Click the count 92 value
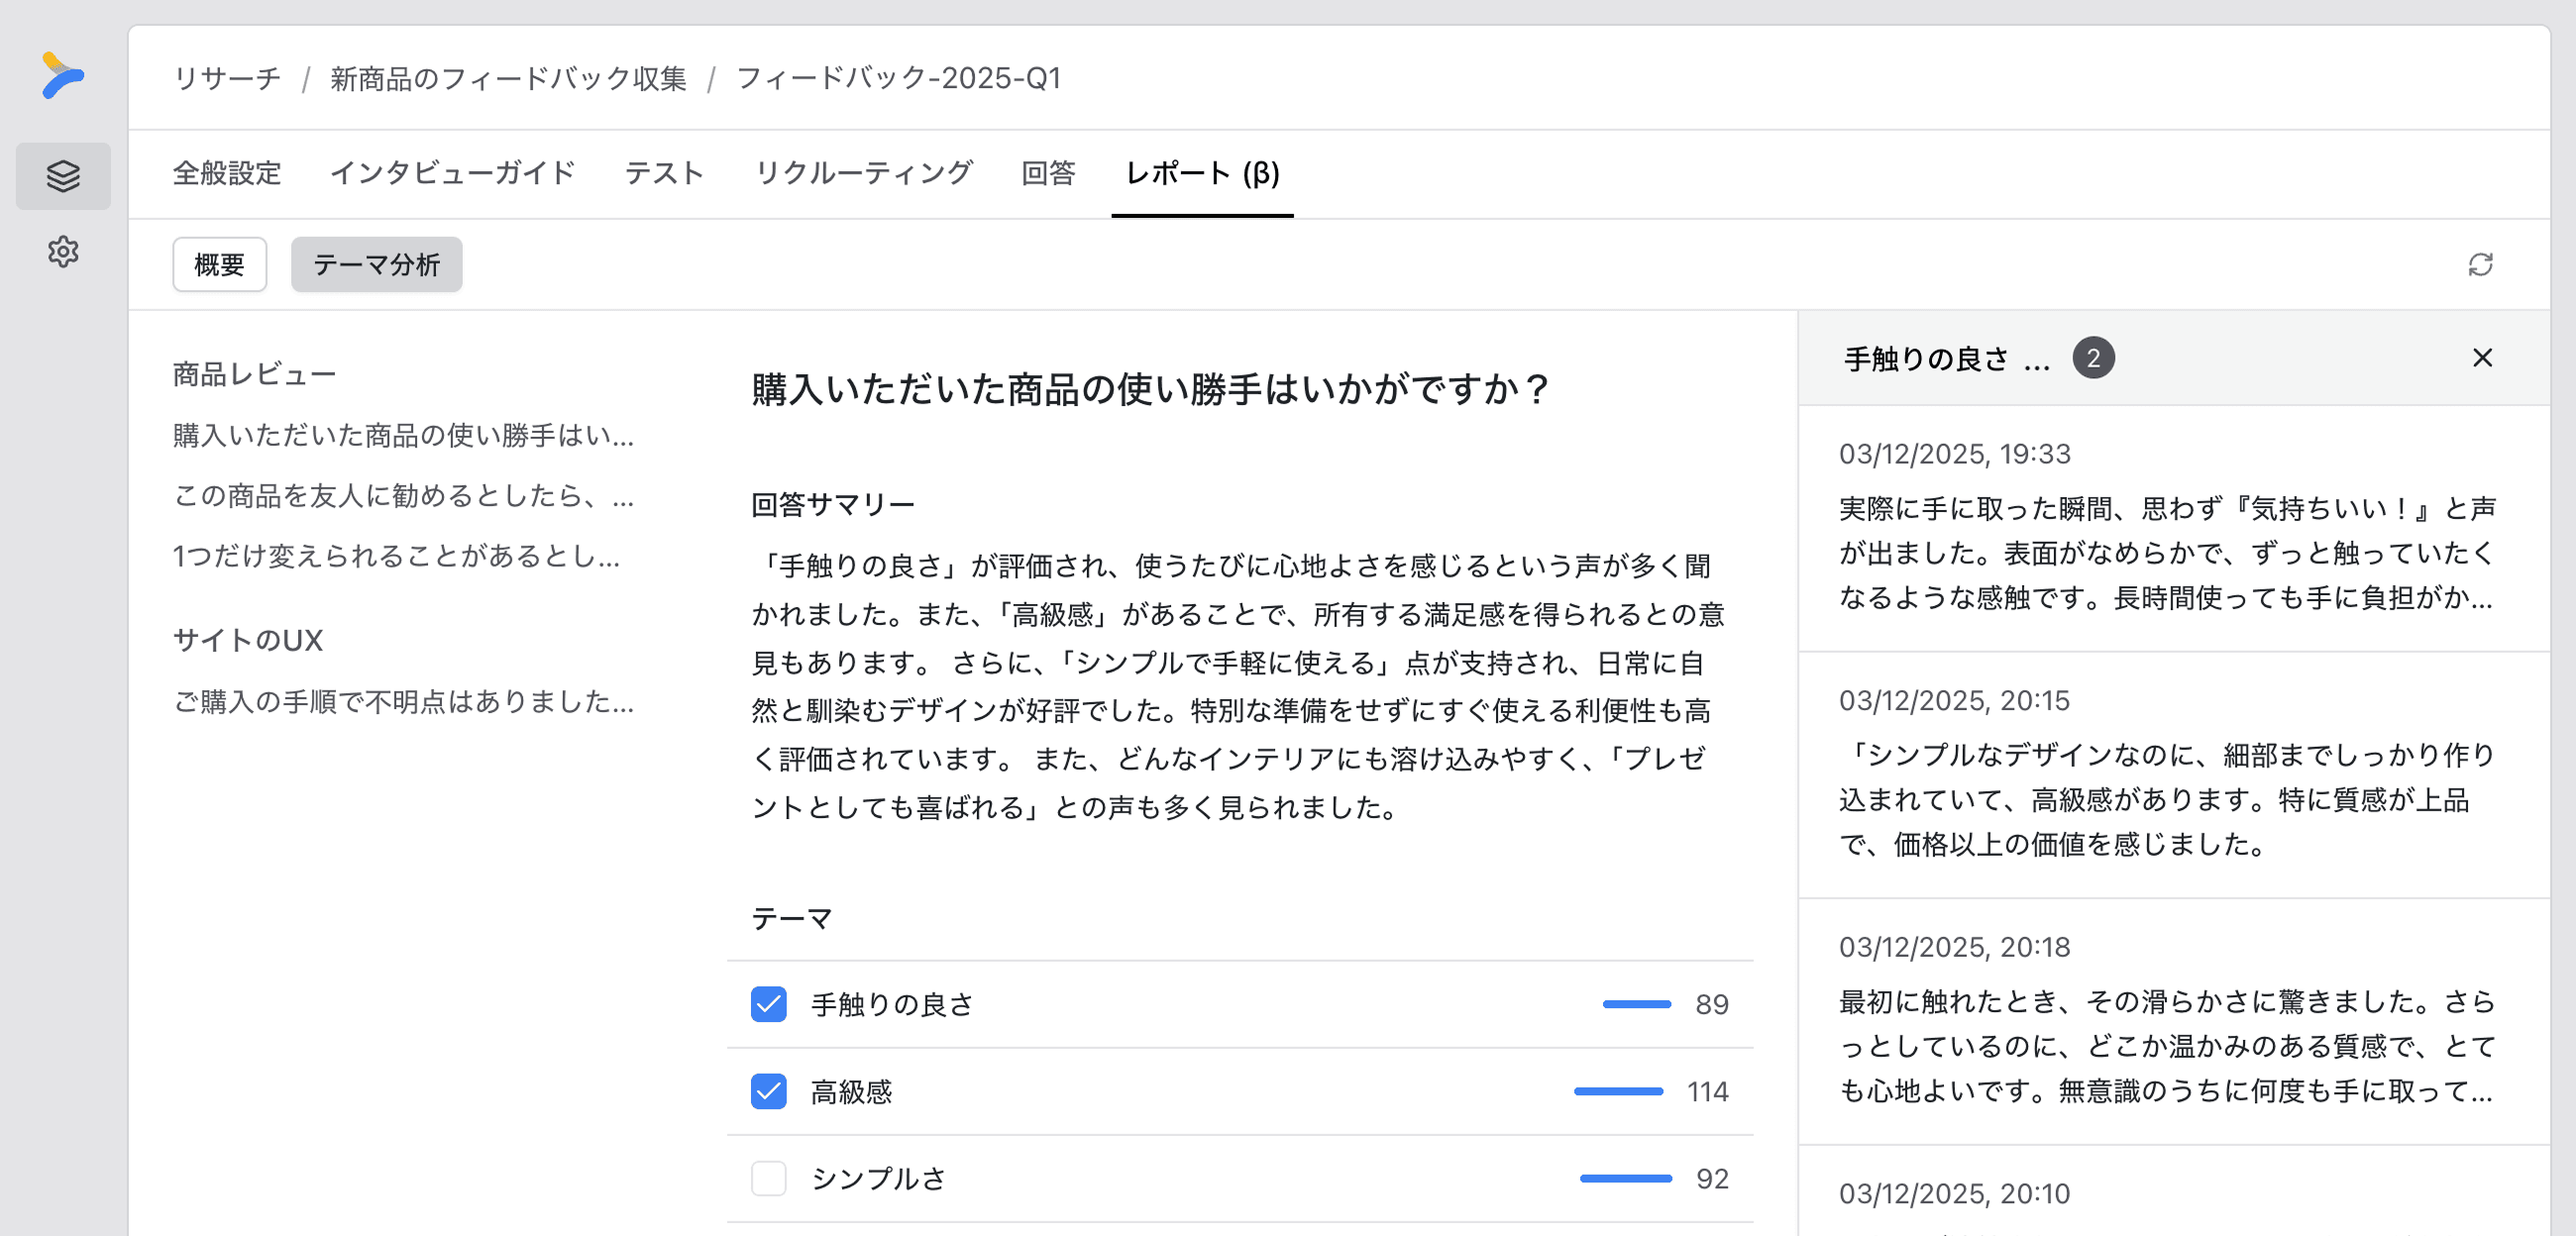The width and height of the screenshot is (2576, 1236). coord(1712,1178)
